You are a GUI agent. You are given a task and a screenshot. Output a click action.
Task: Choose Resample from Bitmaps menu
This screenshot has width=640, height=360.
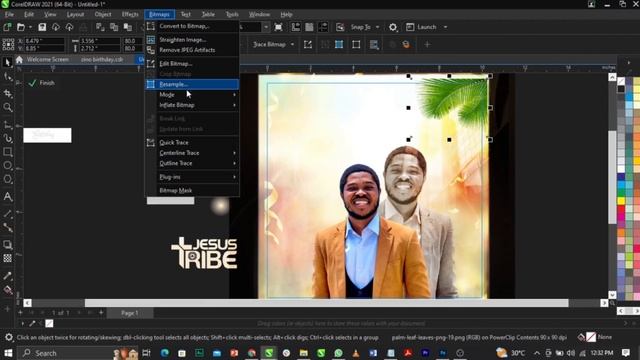click(x=192, y=84)
